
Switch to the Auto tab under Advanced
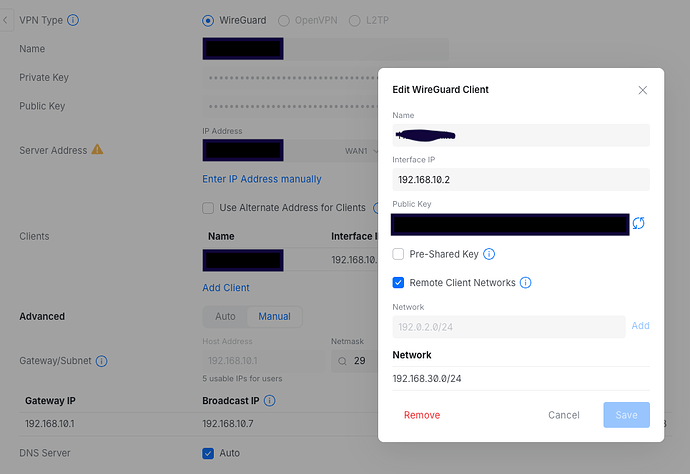225,316
